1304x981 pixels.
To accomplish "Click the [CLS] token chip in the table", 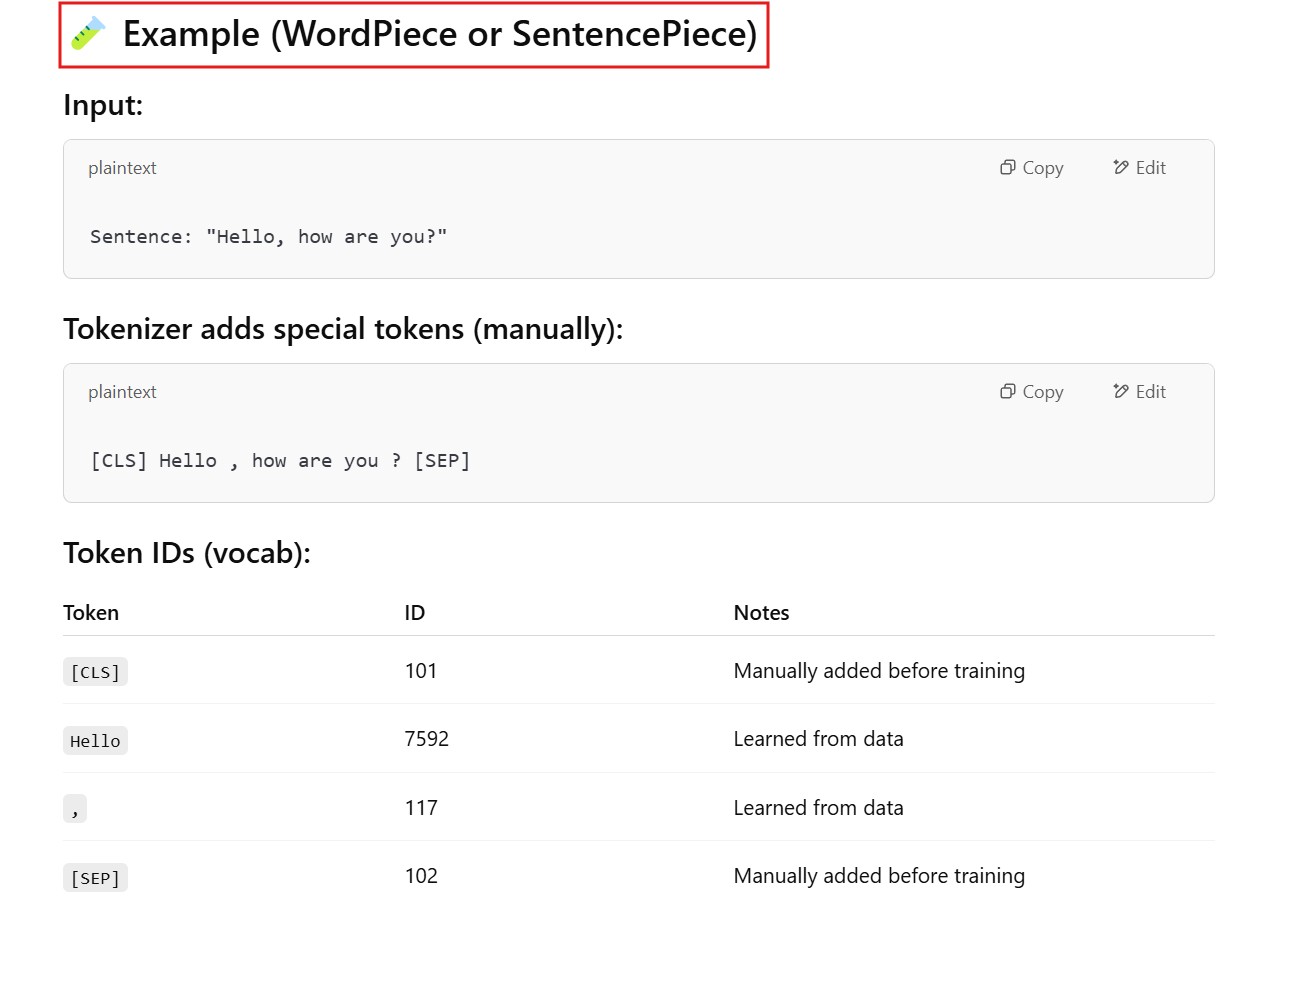I will 95,672.
